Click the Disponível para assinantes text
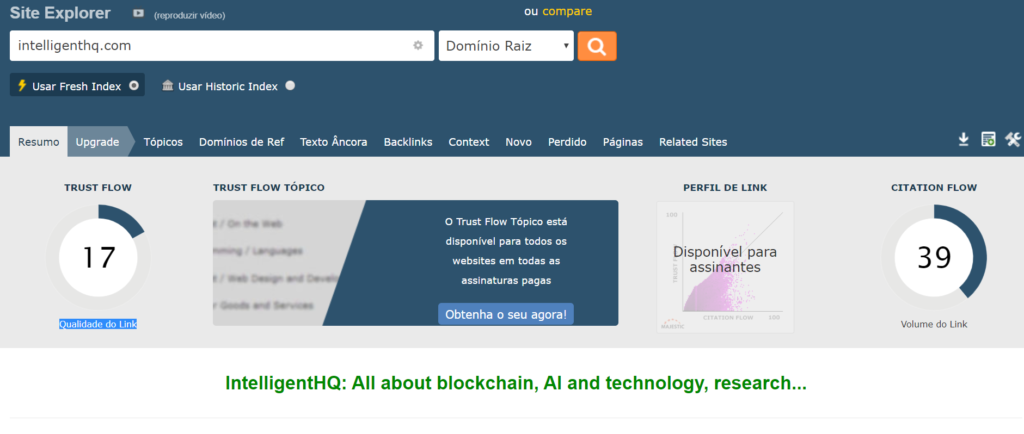This screenshot has width=1024, height=434. pos(725,259)
